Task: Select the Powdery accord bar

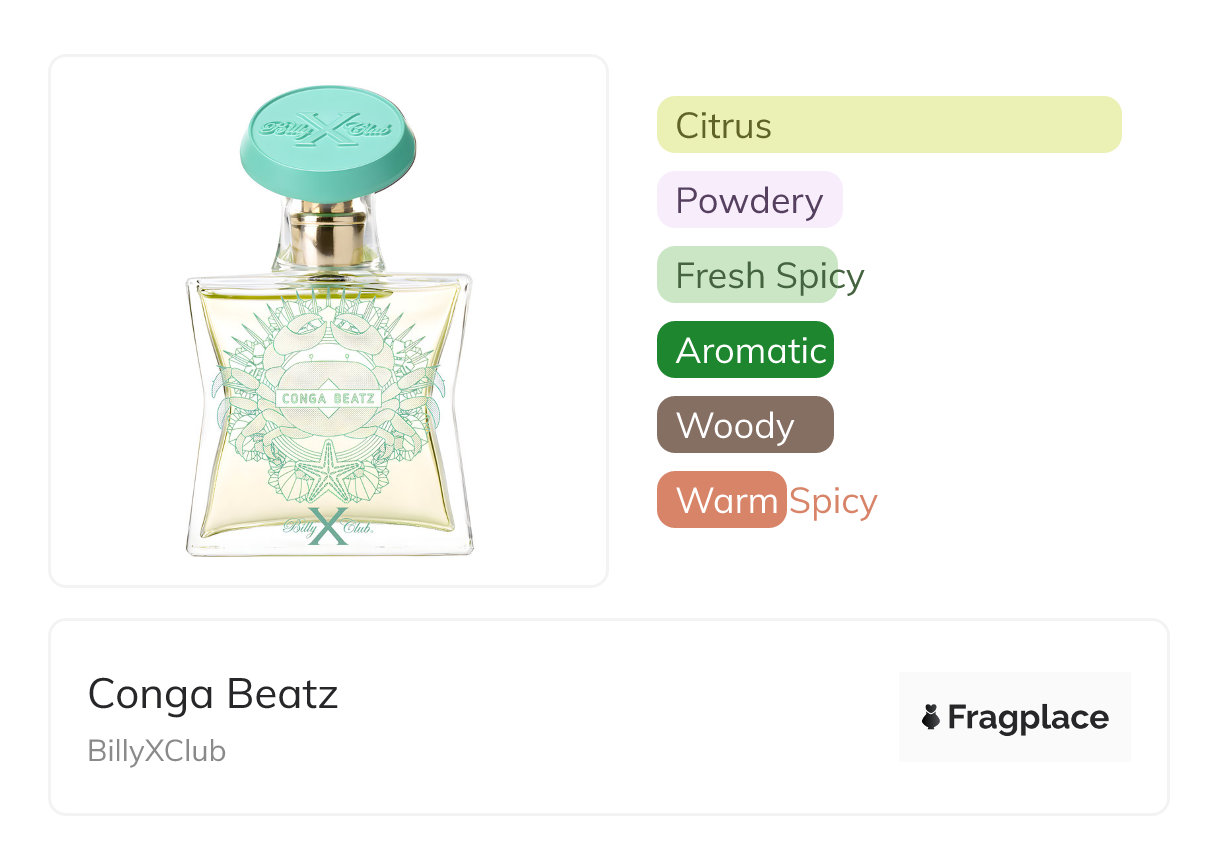Action: point(749,200)
